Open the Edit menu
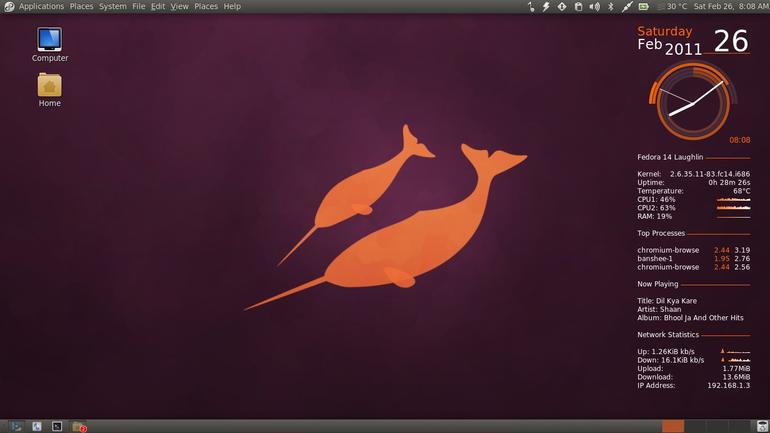The height and width of the screenshot is (433, 770). [x=158, y=6]
